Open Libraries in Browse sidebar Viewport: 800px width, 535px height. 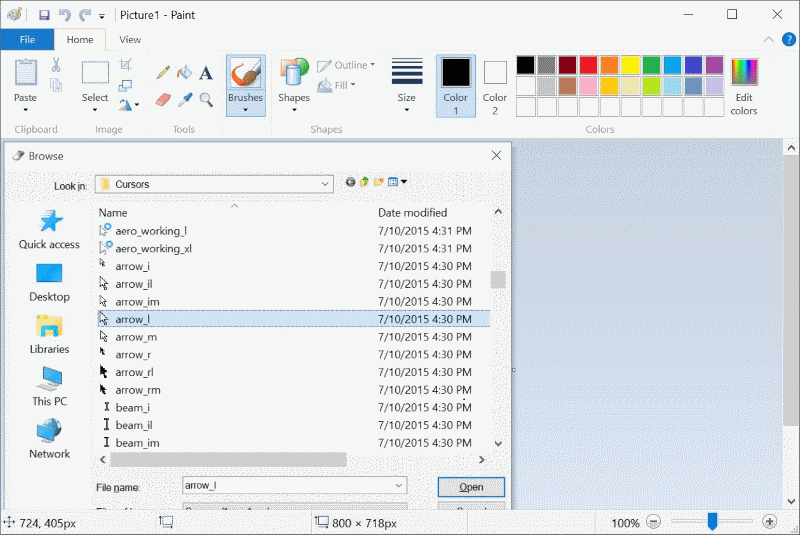(49, 335)
